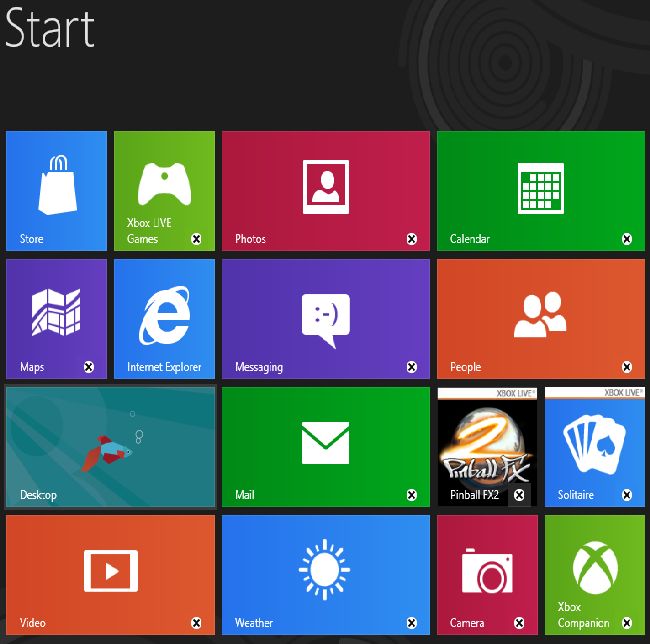Remove the Camera tile using its X
Screen dimensions: 650x644
tap(519, 623)
